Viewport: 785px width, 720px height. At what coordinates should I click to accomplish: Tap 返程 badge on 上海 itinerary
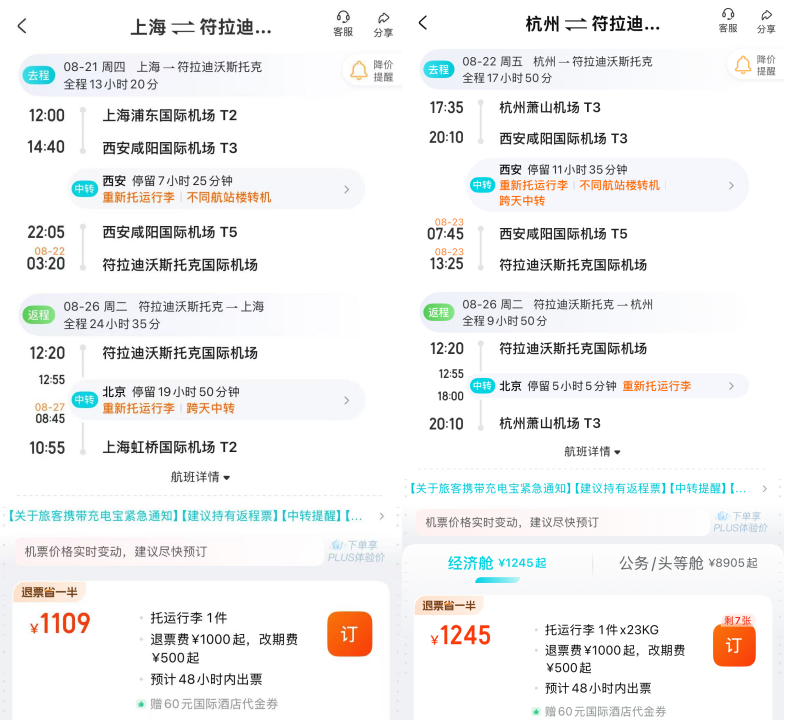coord(39,315)
